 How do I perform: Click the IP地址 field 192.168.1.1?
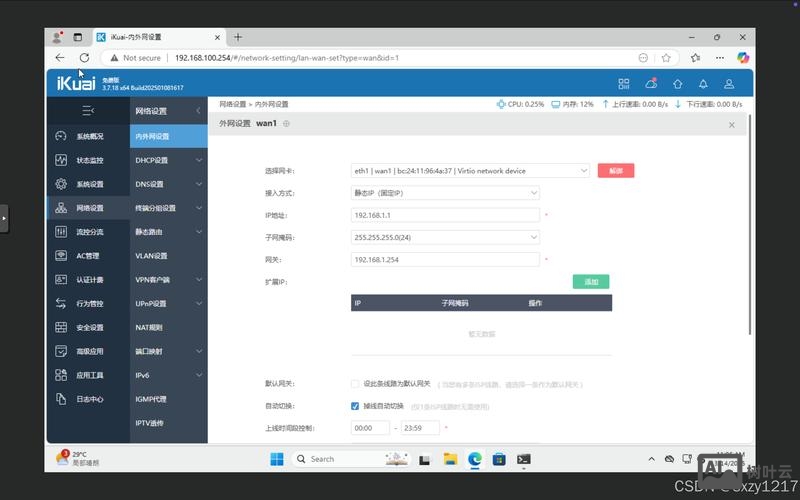[x=445, y=215]
